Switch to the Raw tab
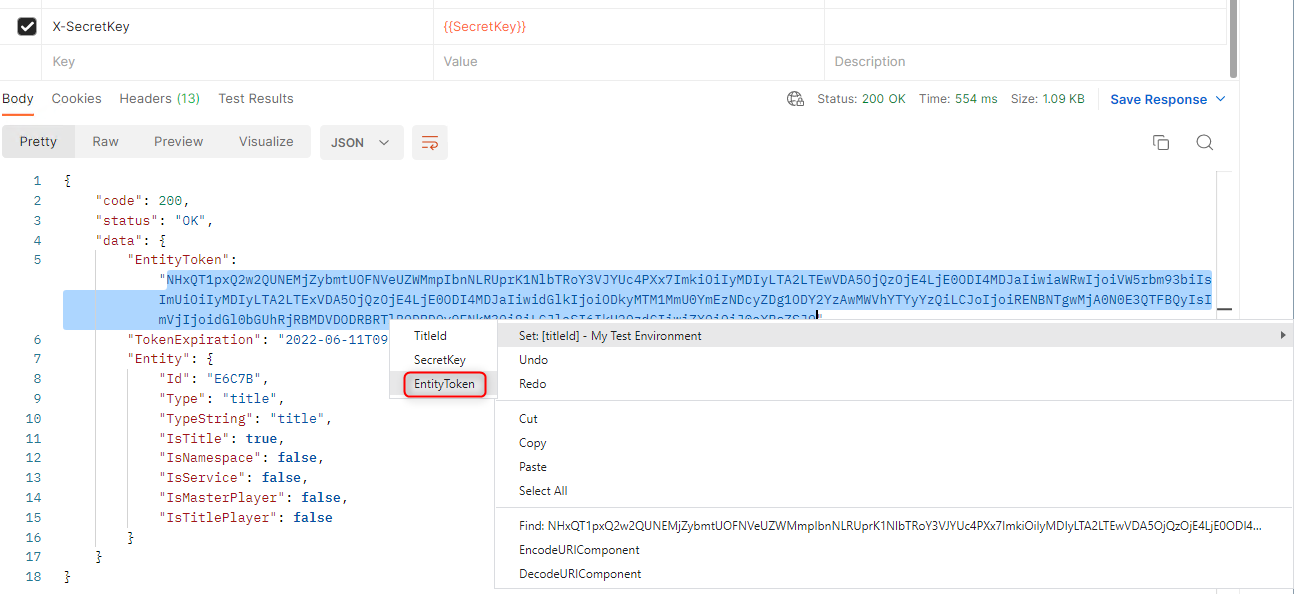1294x594 pixels. pos(105,141)
